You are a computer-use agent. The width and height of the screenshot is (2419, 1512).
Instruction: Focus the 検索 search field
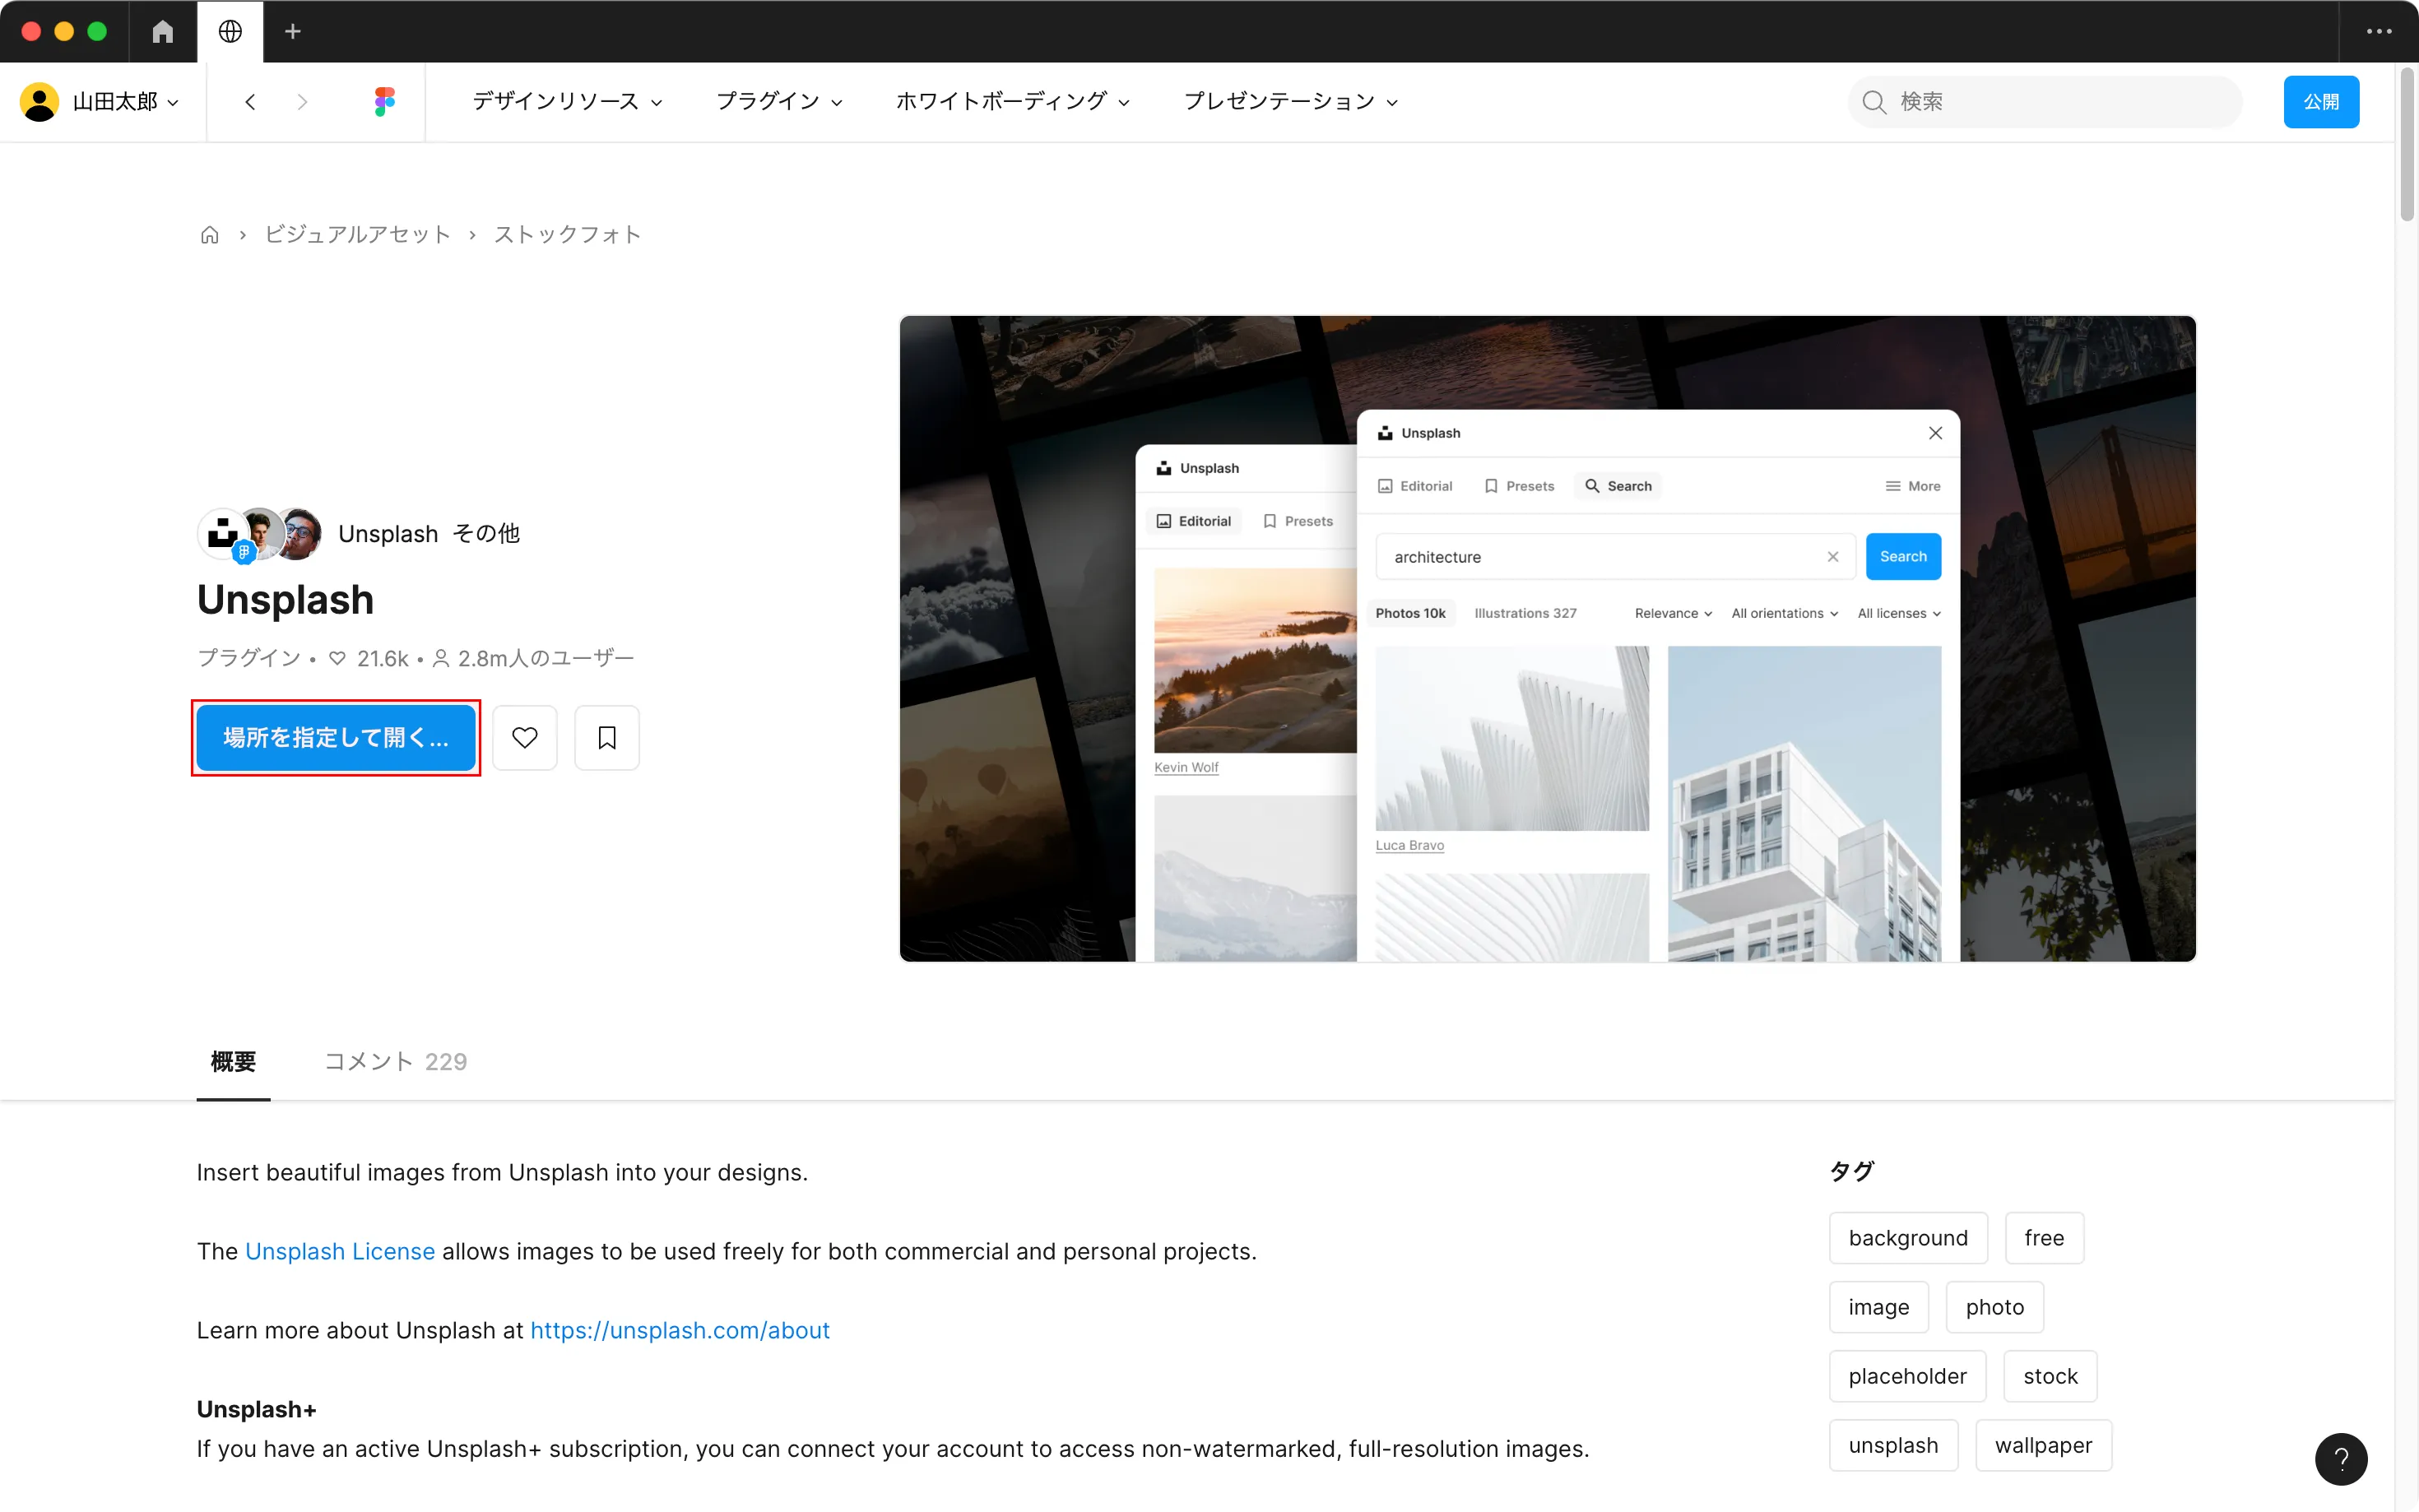(x=2060, y=101)
